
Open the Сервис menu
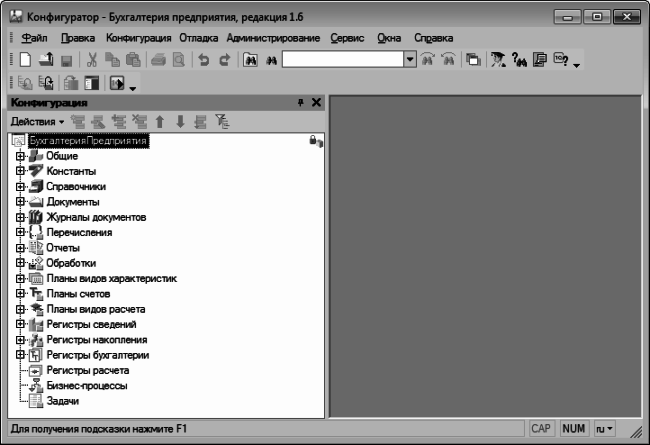pyautogui.click(x=347, y=38)
